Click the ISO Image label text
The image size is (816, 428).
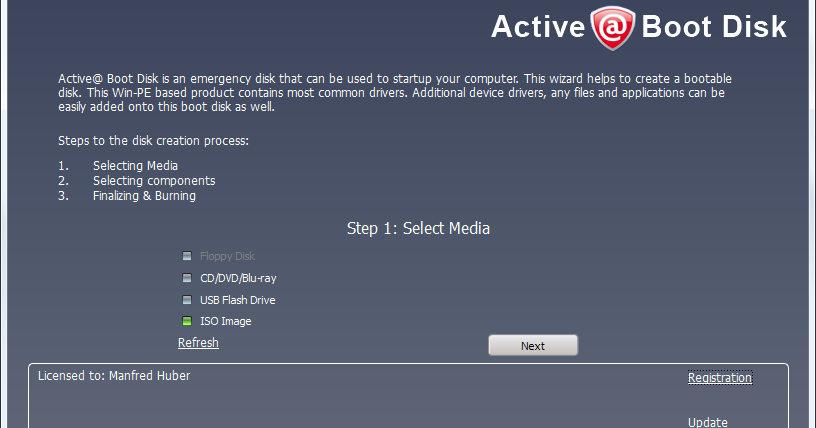coord(226,321)
